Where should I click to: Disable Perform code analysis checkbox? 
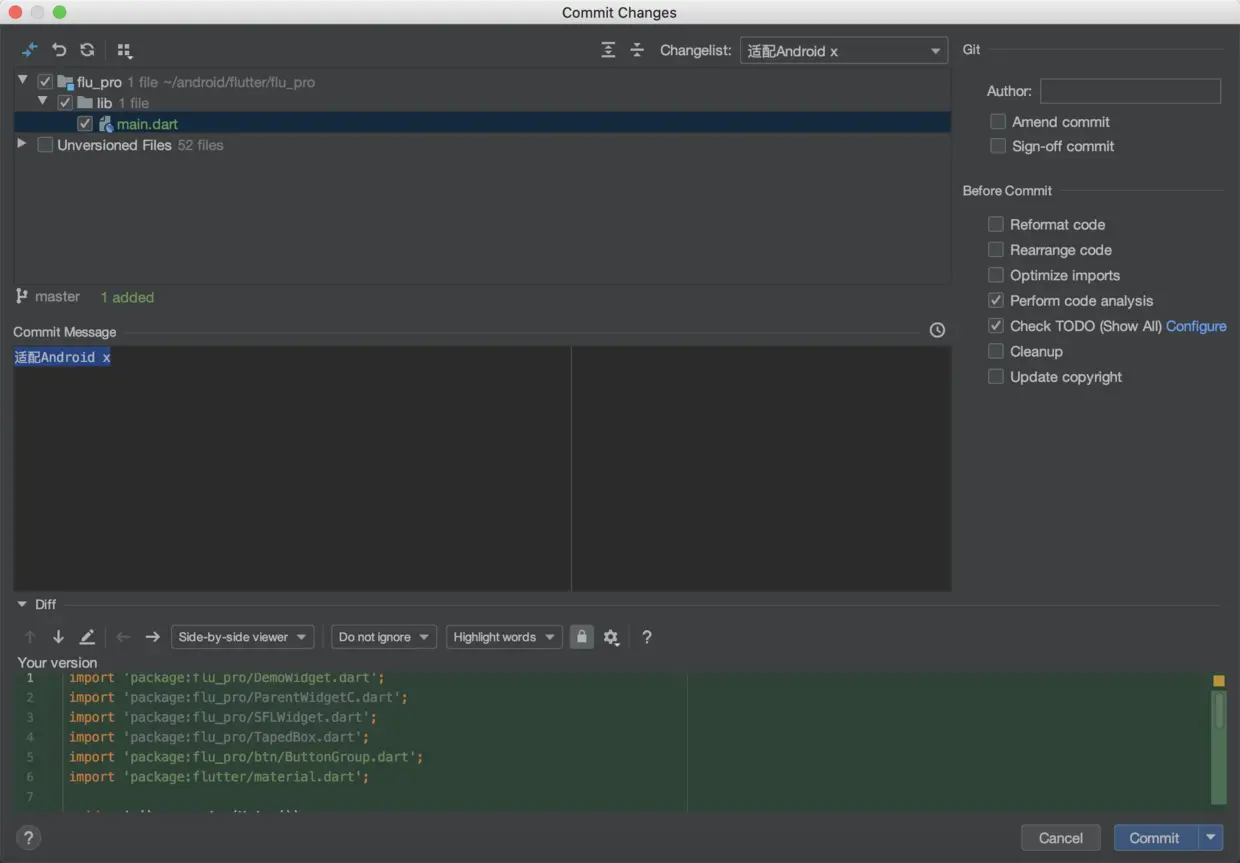coord(996,300)
